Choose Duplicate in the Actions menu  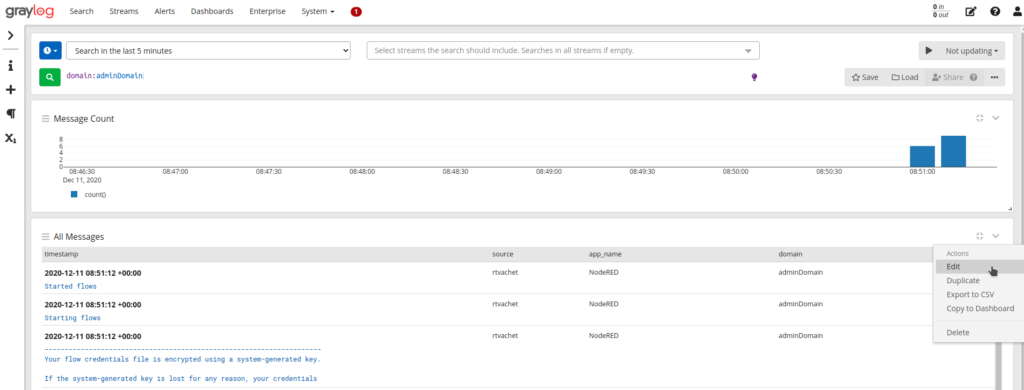(978, 281)
